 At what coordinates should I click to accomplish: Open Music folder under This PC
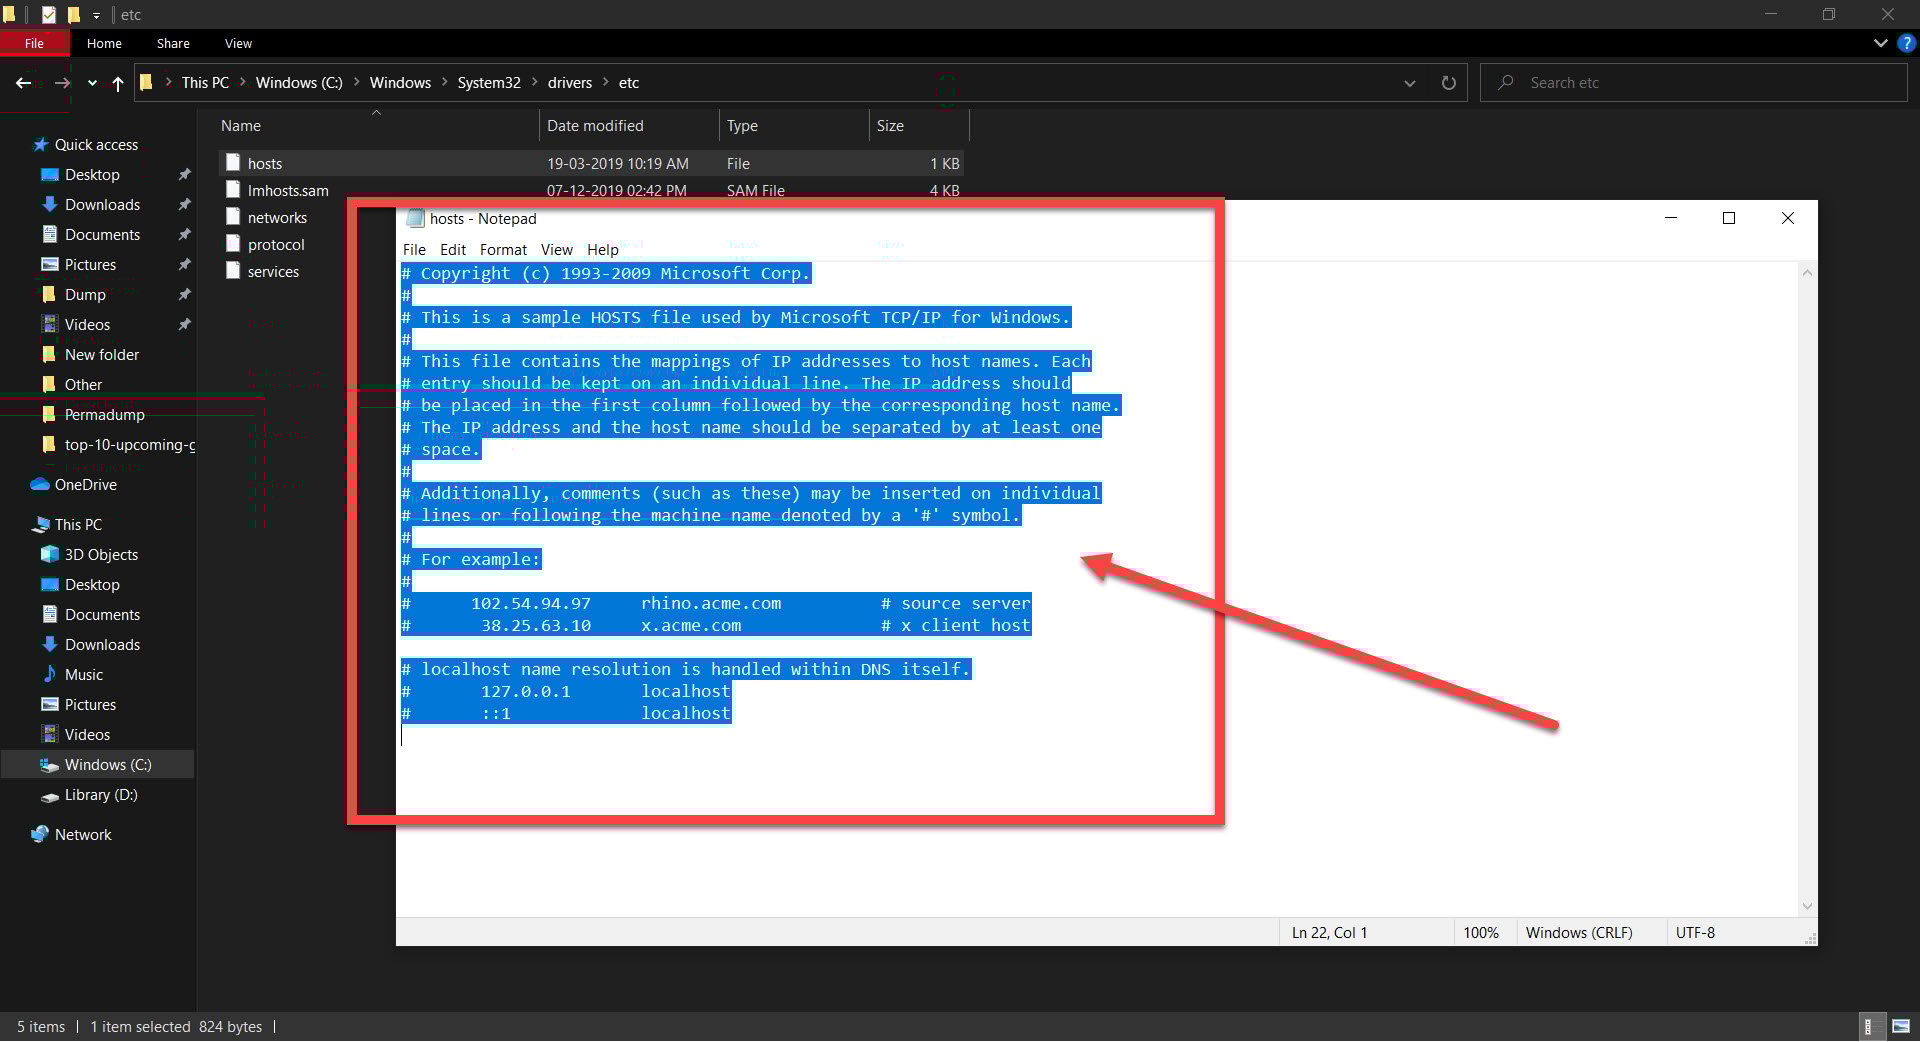pos(84,674)
